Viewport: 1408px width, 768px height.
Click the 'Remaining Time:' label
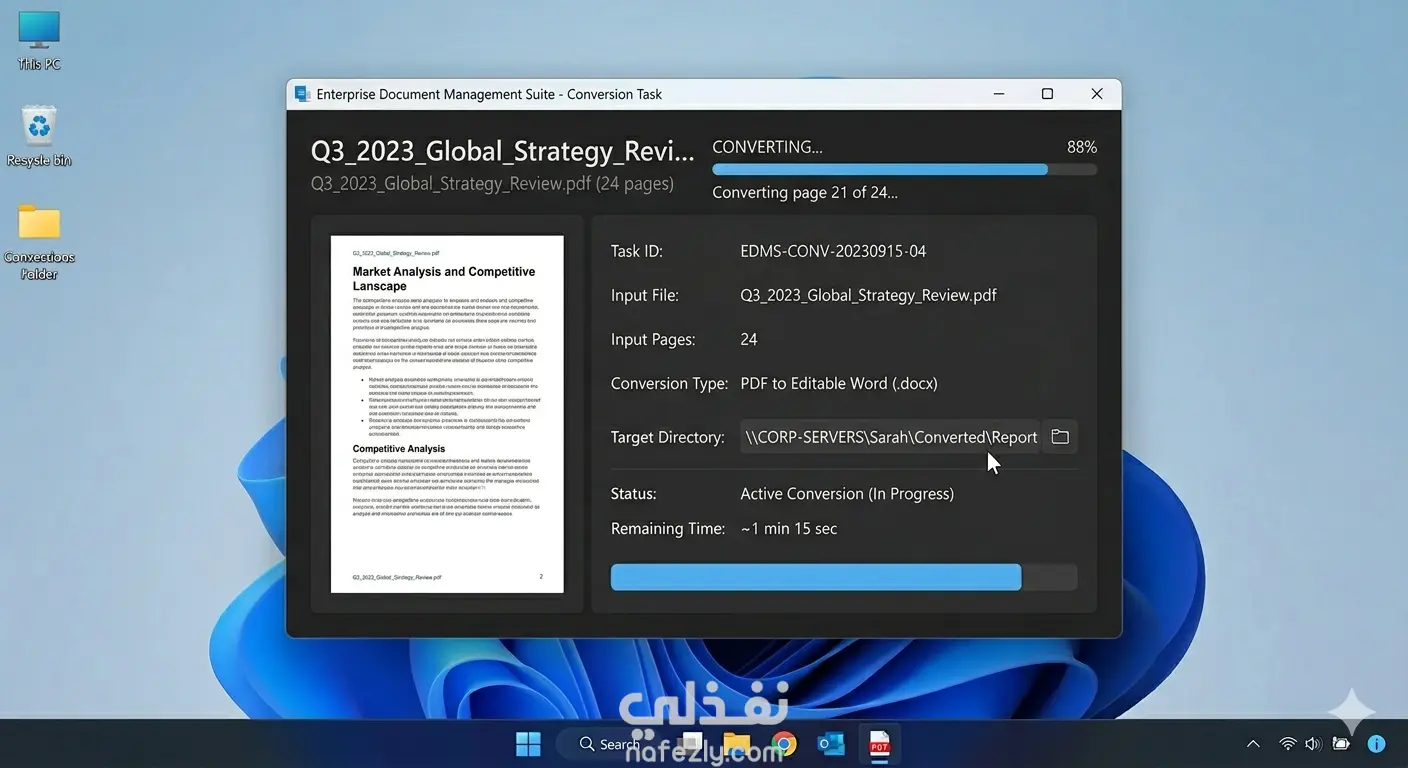pyautogui.click(x=668, y=528)
